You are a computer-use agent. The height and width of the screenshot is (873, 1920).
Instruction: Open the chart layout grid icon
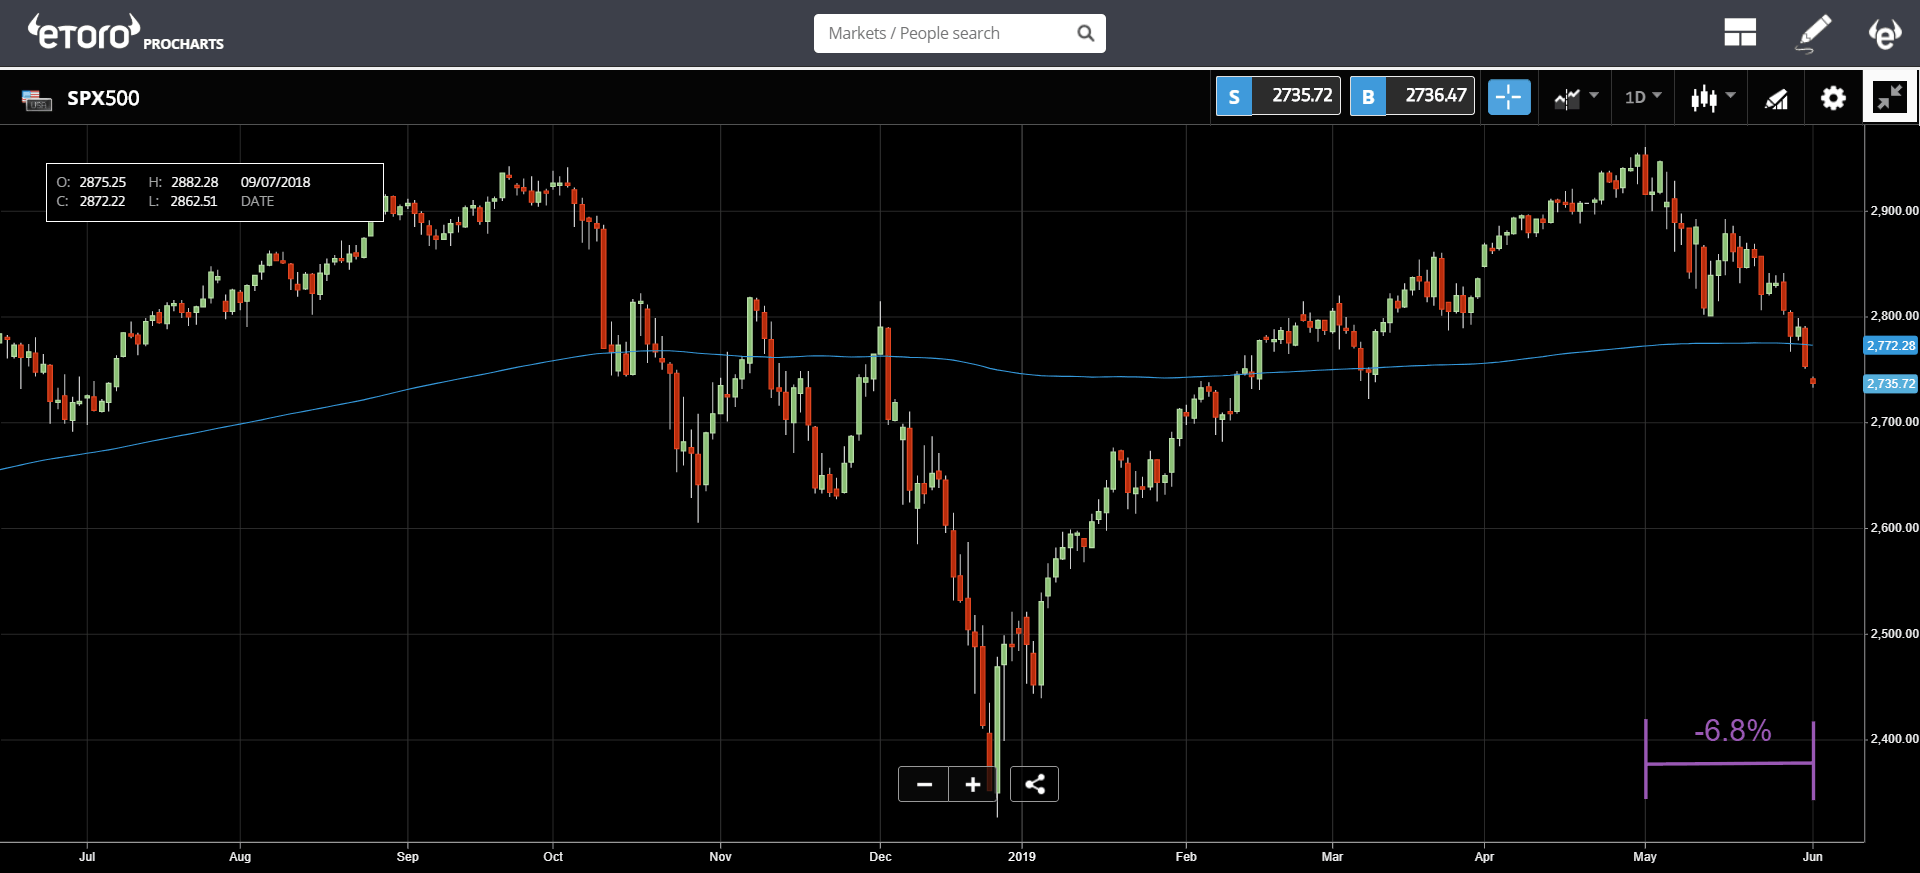(x=1740, y=33)
